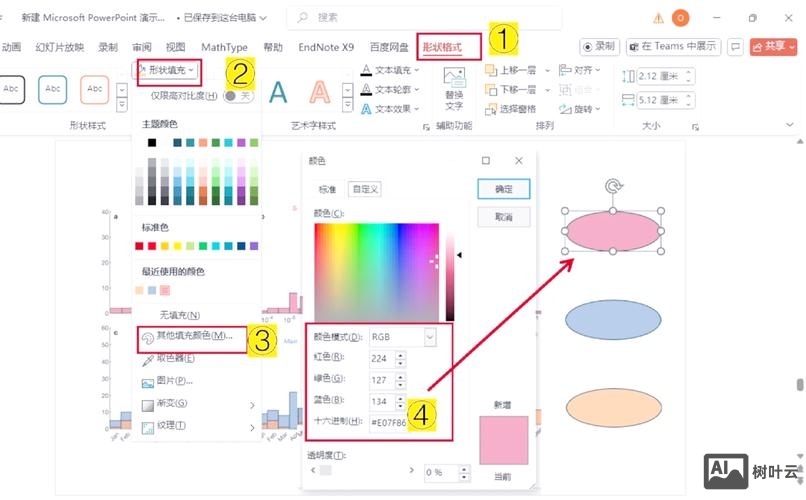Expand the 文本填充 dropdown arrow

point(417,70)
